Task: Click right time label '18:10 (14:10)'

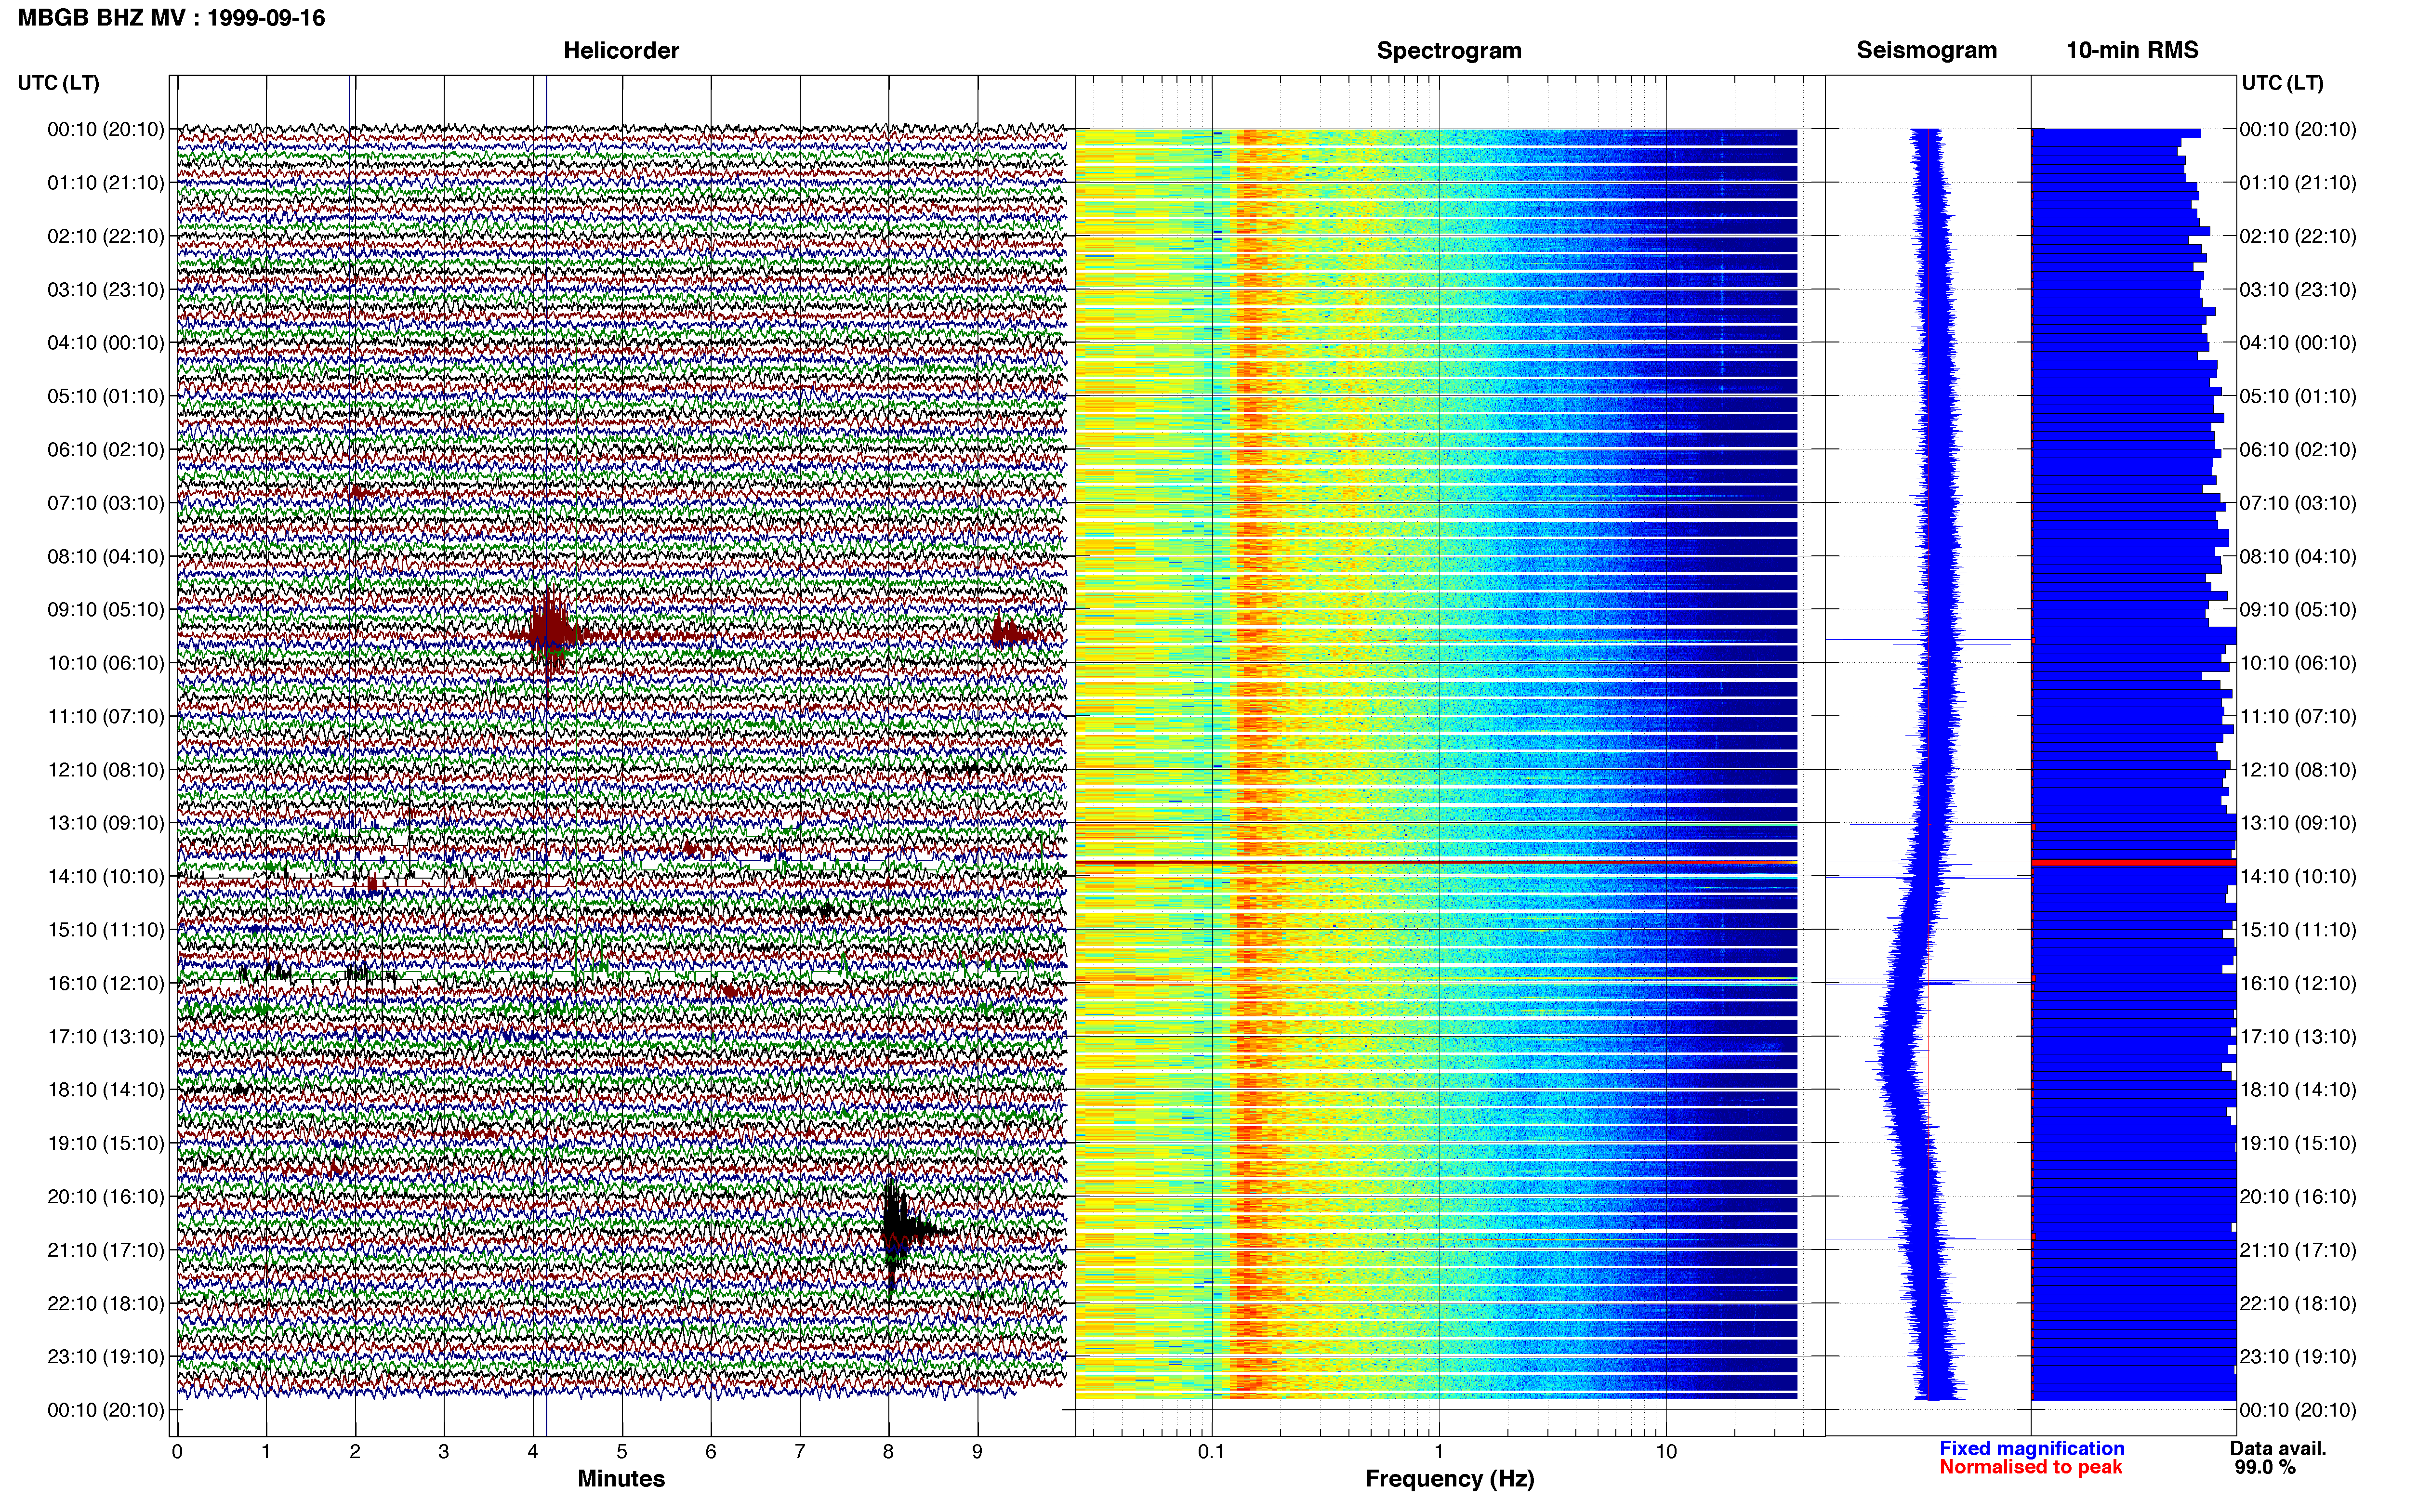Action: pyautogui.click(x=2298, y=1090)
